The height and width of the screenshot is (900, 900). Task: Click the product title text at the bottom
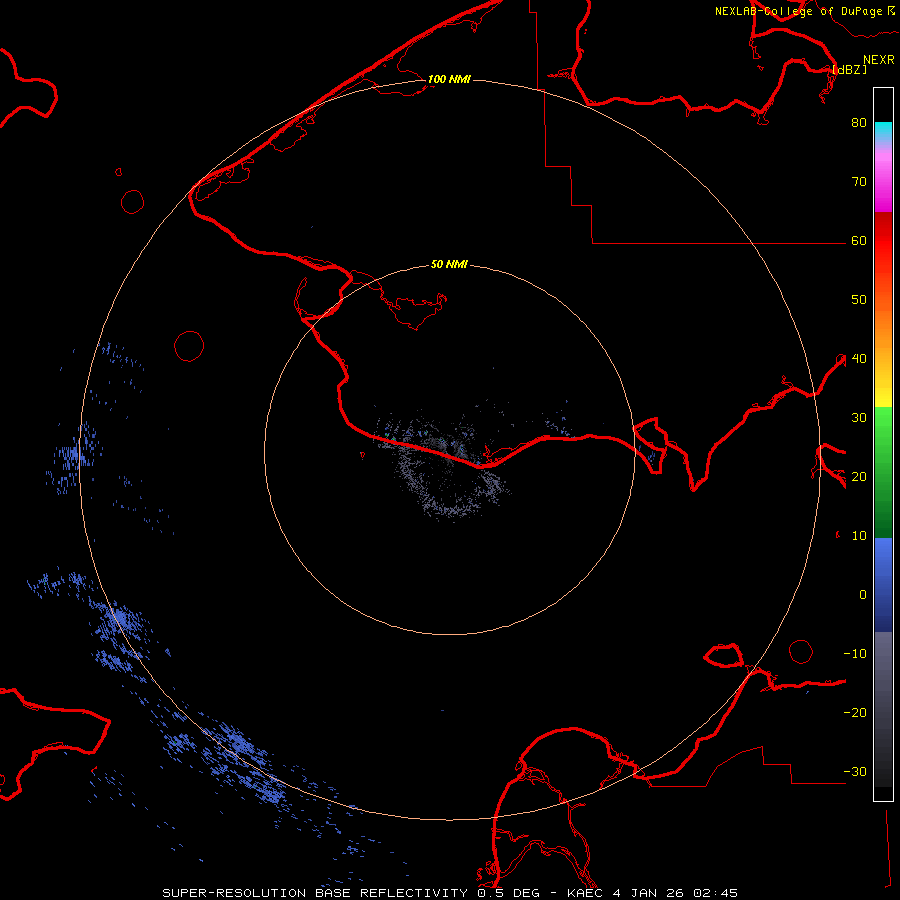(x=449, y=893)
